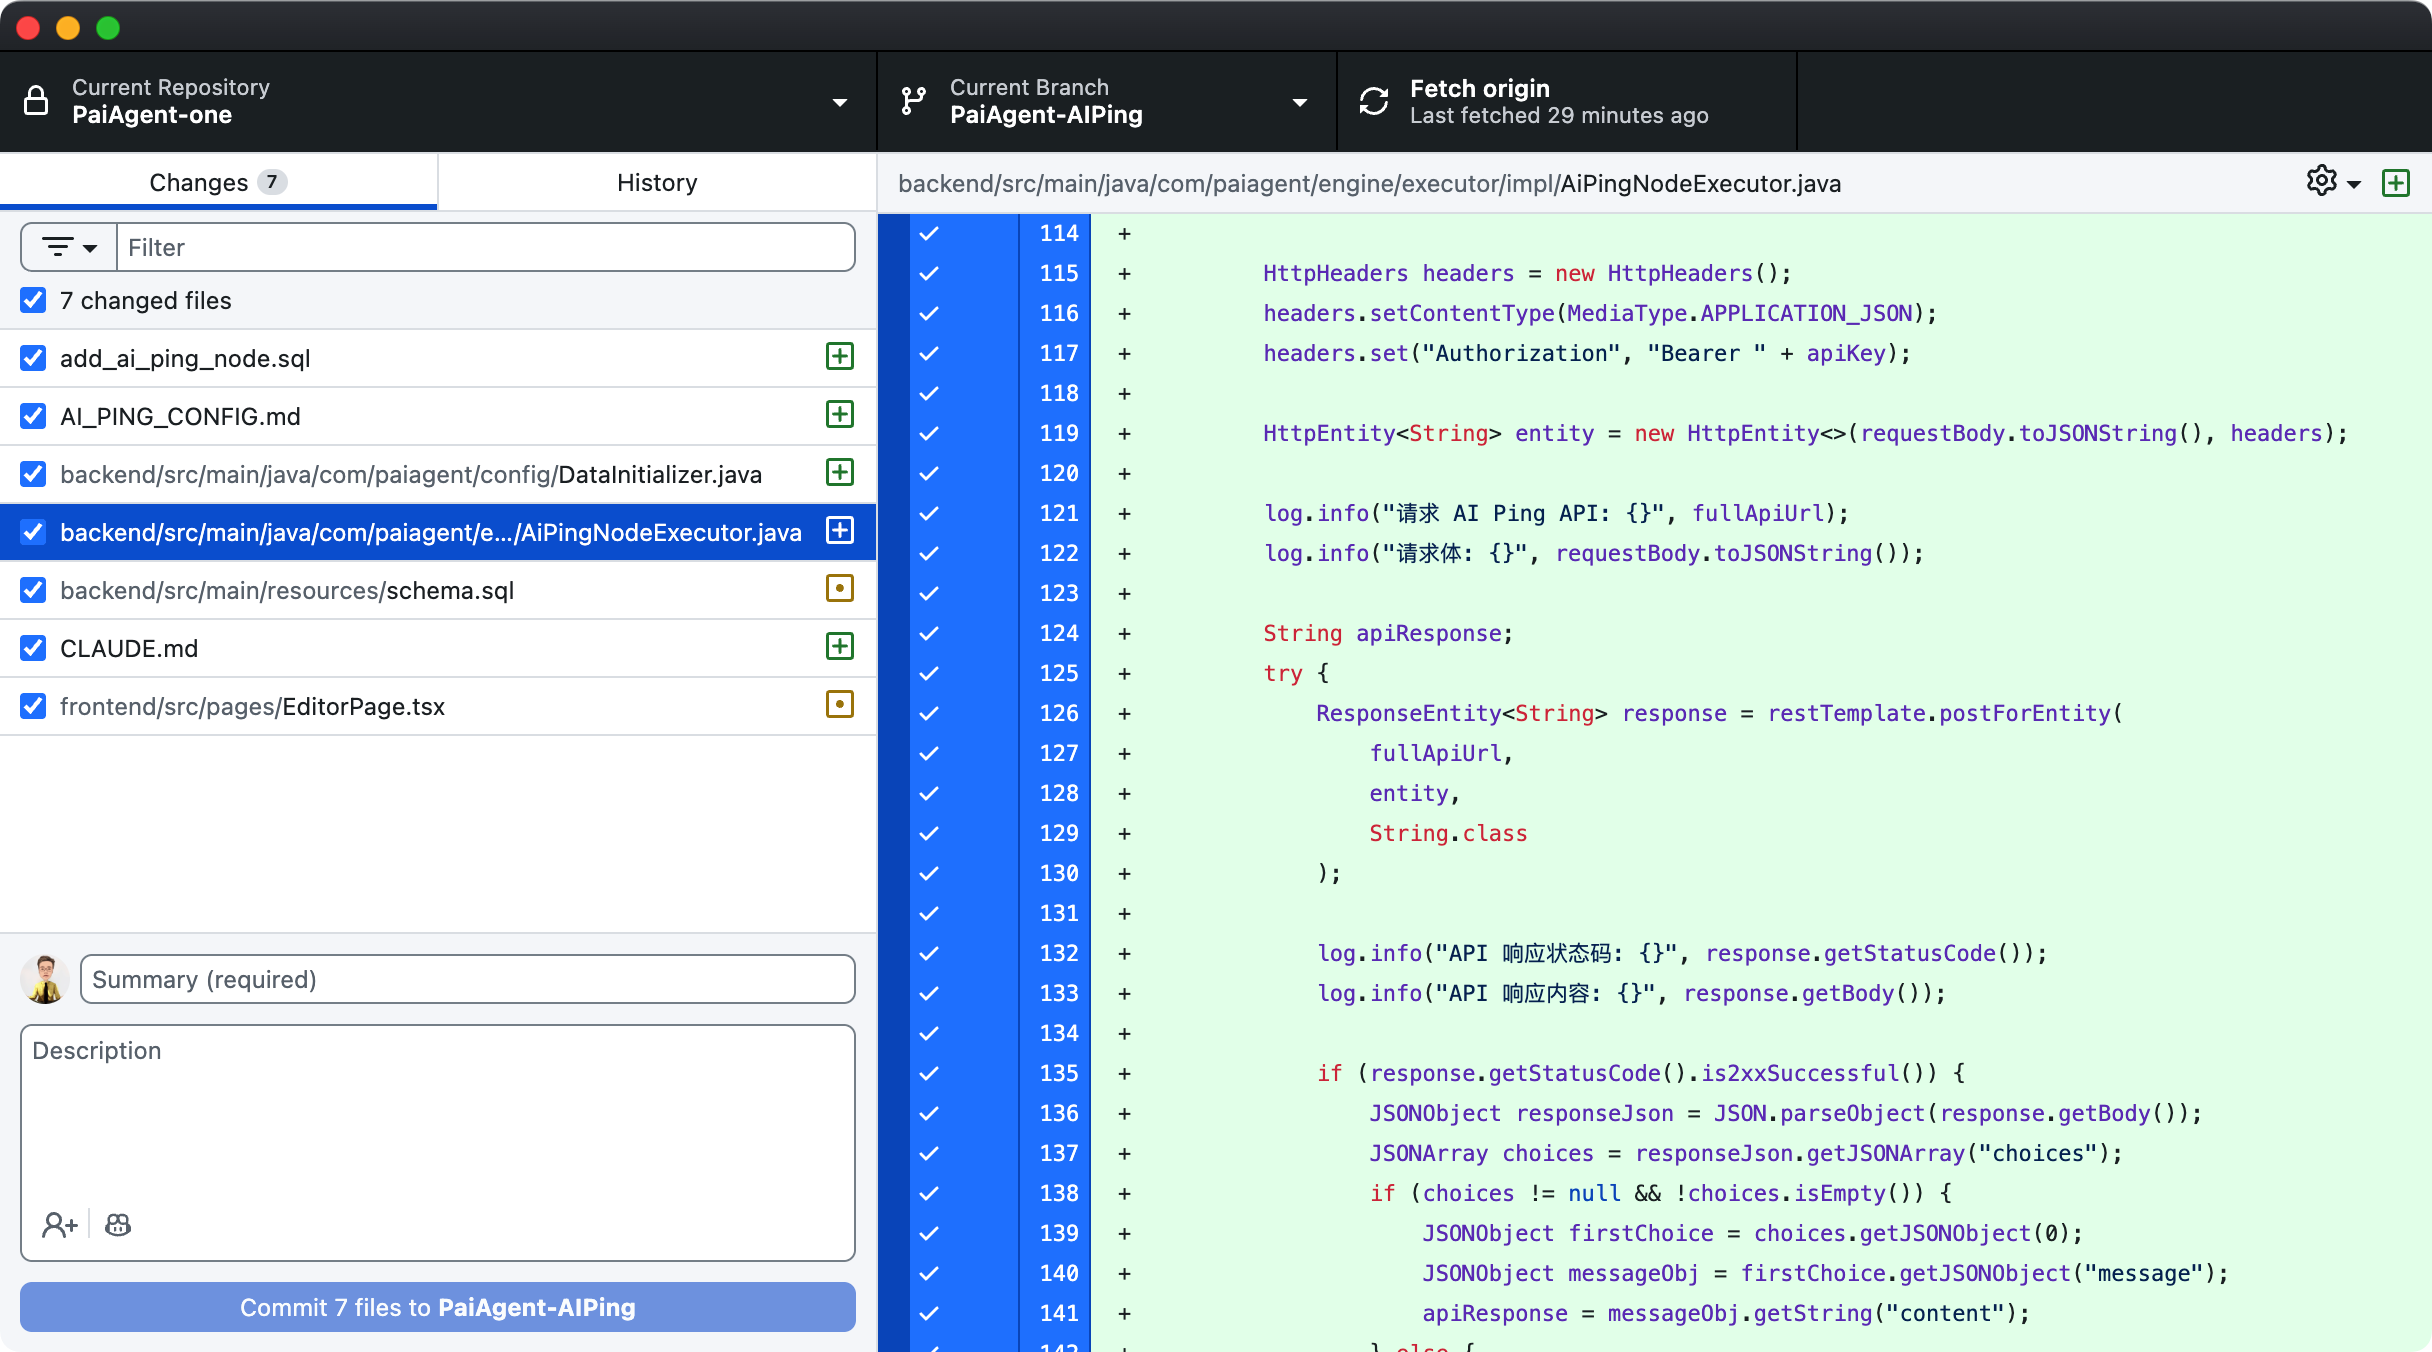Image resolution: width=2432 pixels, height=1352 pixels.
Task: Click the Summary (required) input field
Action: 467,979
